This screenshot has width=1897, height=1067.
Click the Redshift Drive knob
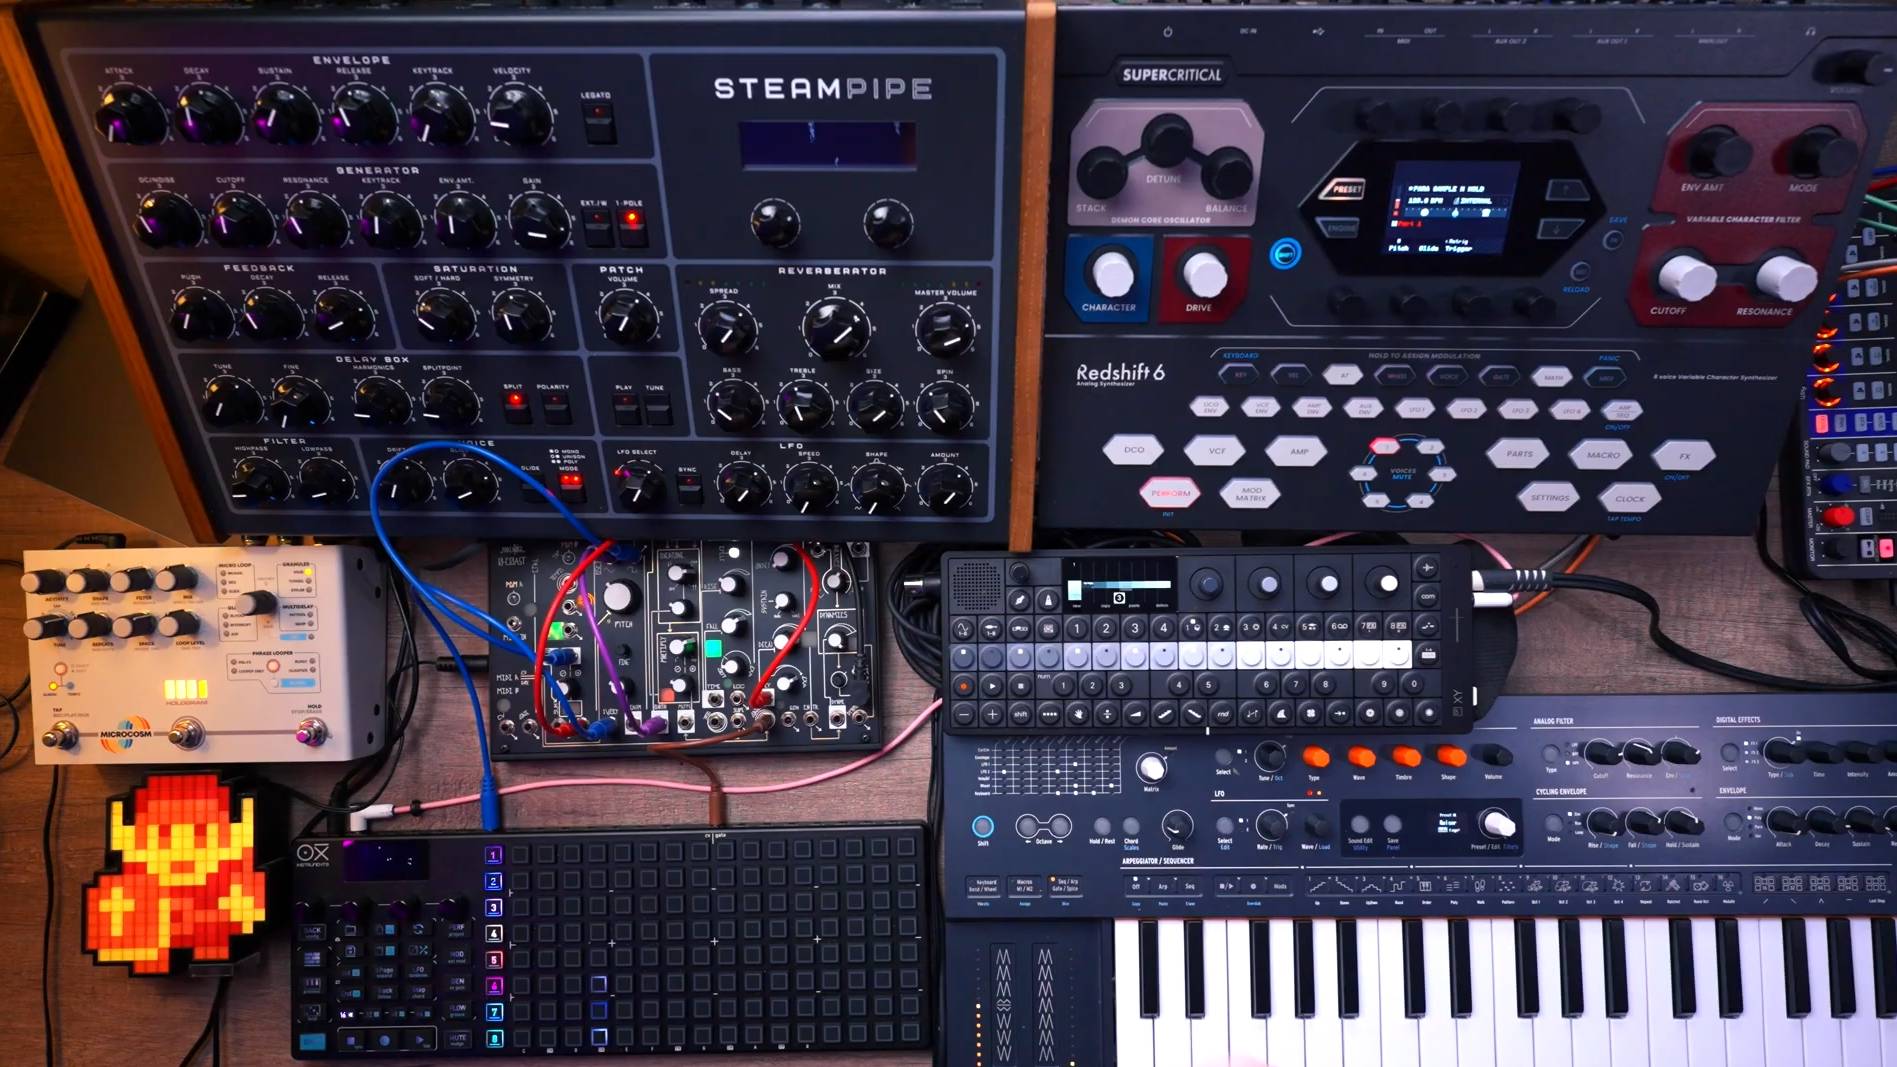[1203, 273]
